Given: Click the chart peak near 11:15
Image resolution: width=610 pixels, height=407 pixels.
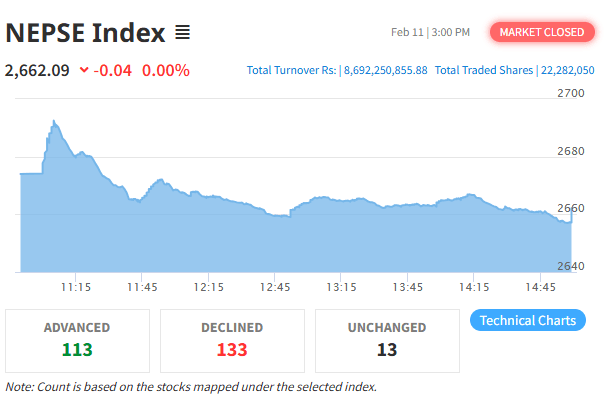Looking at the screenshot, I should tap(53, 122).
